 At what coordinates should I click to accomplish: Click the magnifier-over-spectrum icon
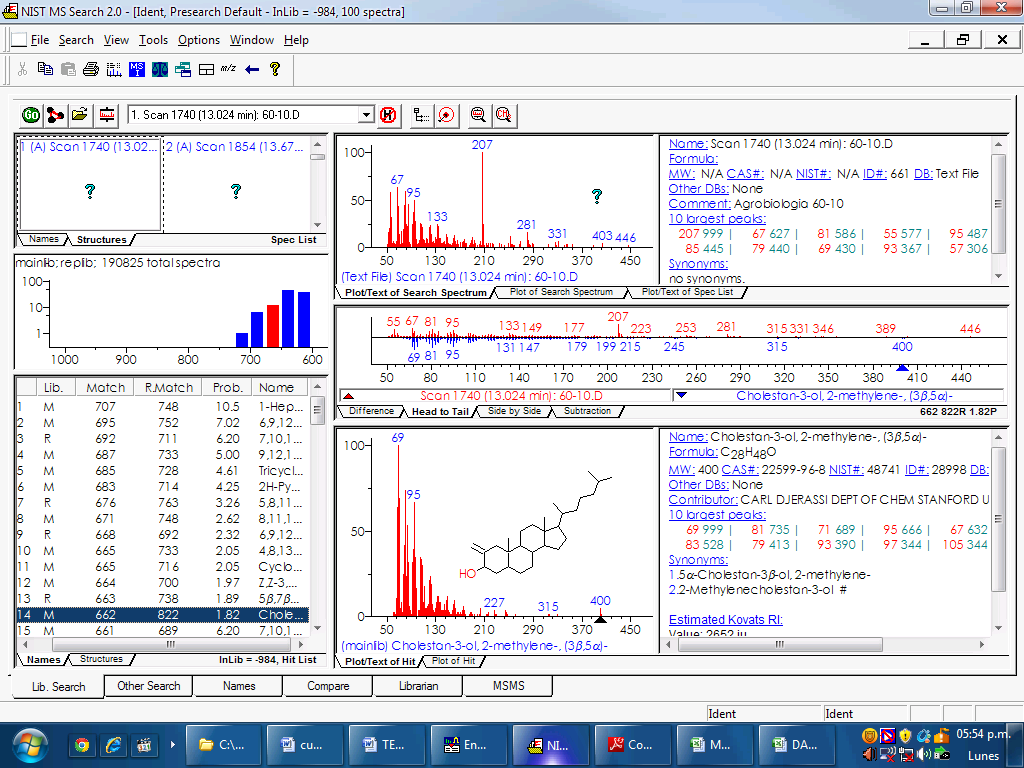coord(478,115)
